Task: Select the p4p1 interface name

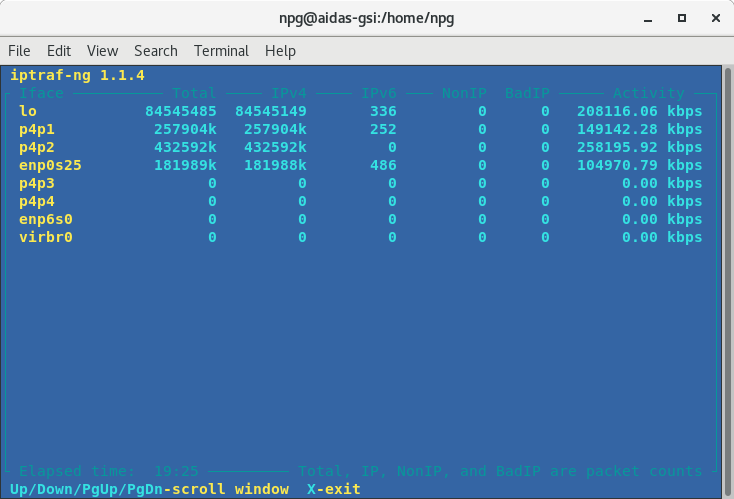Action: [x=37, y=129]
